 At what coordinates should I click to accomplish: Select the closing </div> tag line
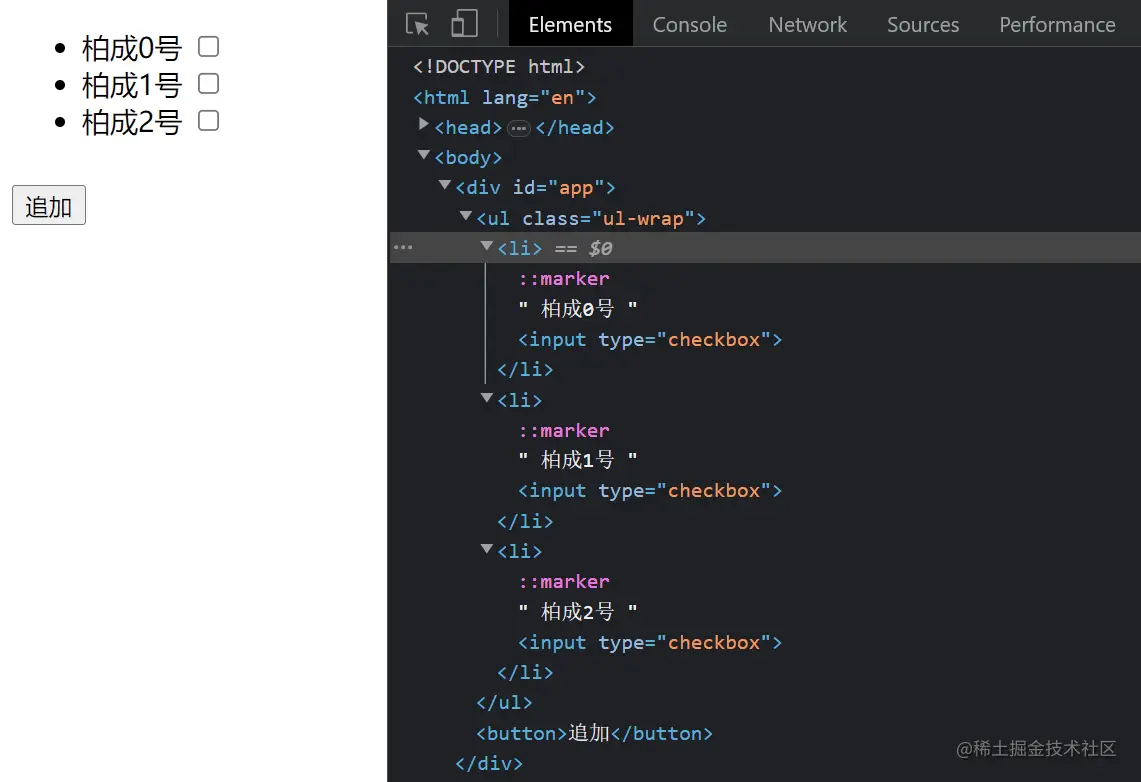pyautogui.click(x=489, y=764)
